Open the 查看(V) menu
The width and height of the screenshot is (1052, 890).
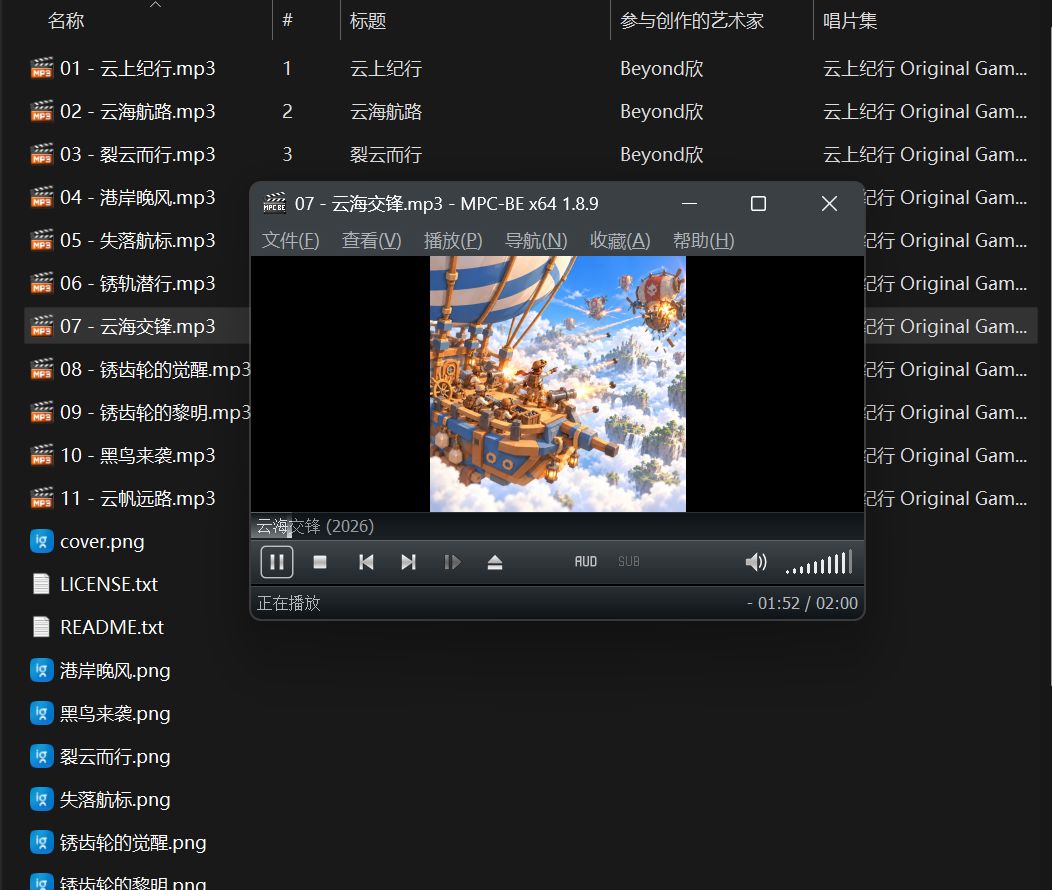(372, 240)
